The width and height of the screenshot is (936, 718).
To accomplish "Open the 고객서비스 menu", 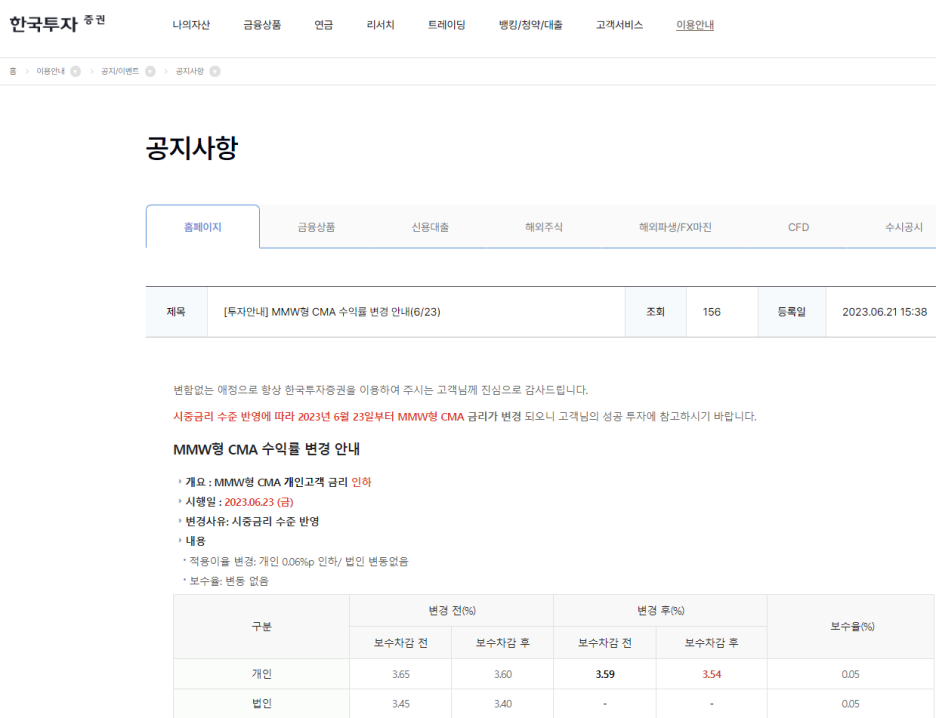I will coord(619,25).
